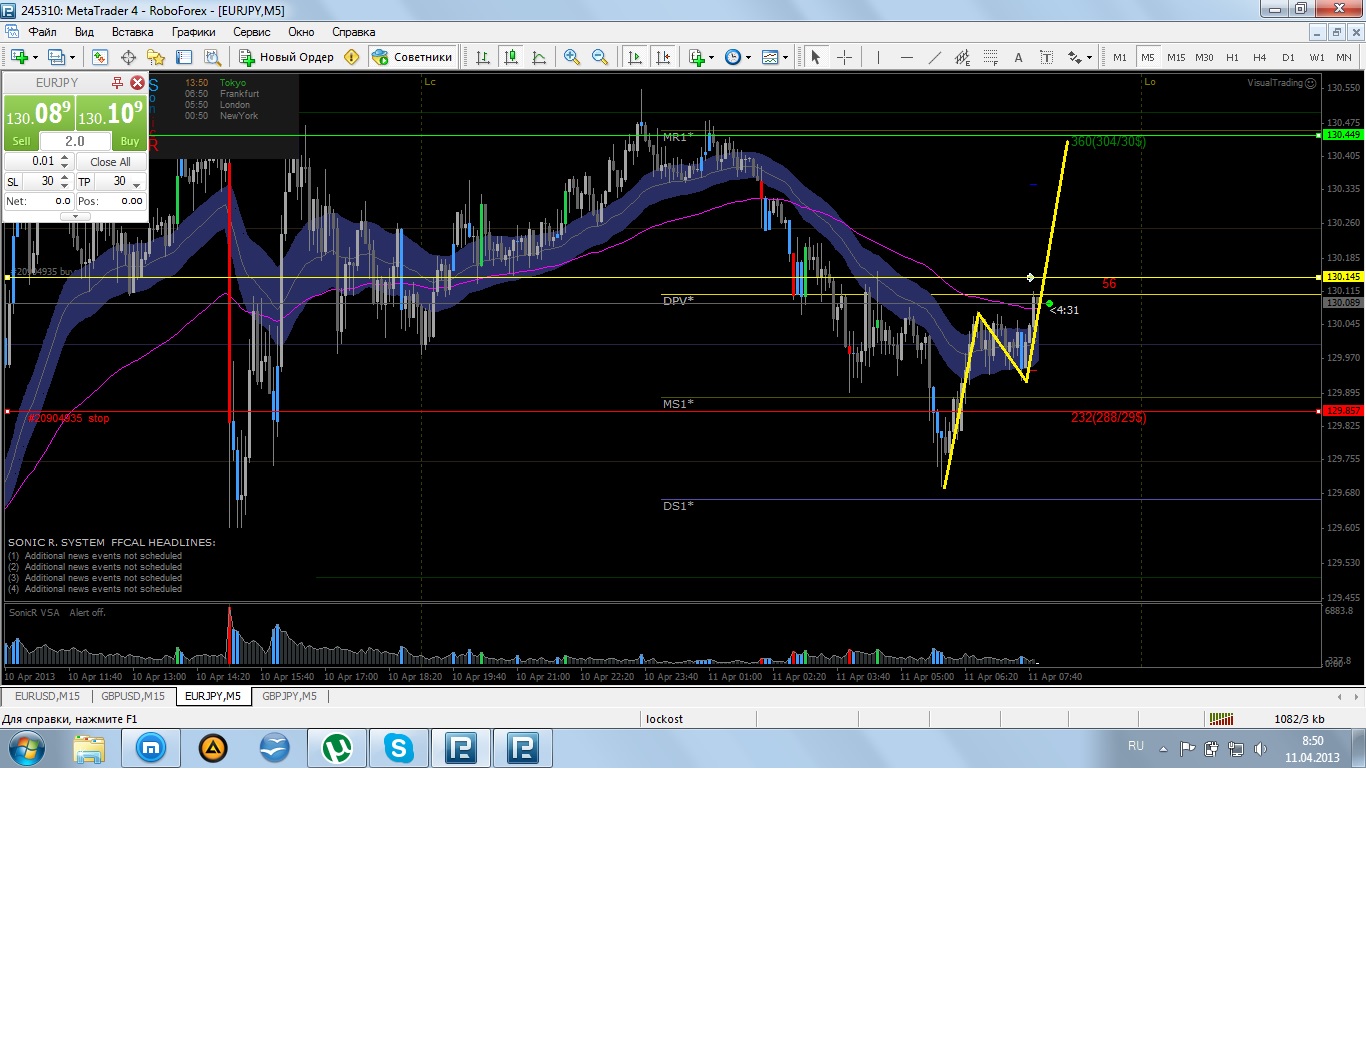Zoom in the chart
The width and height of the screenshot is (1366, 1053).
coord(572,57)
